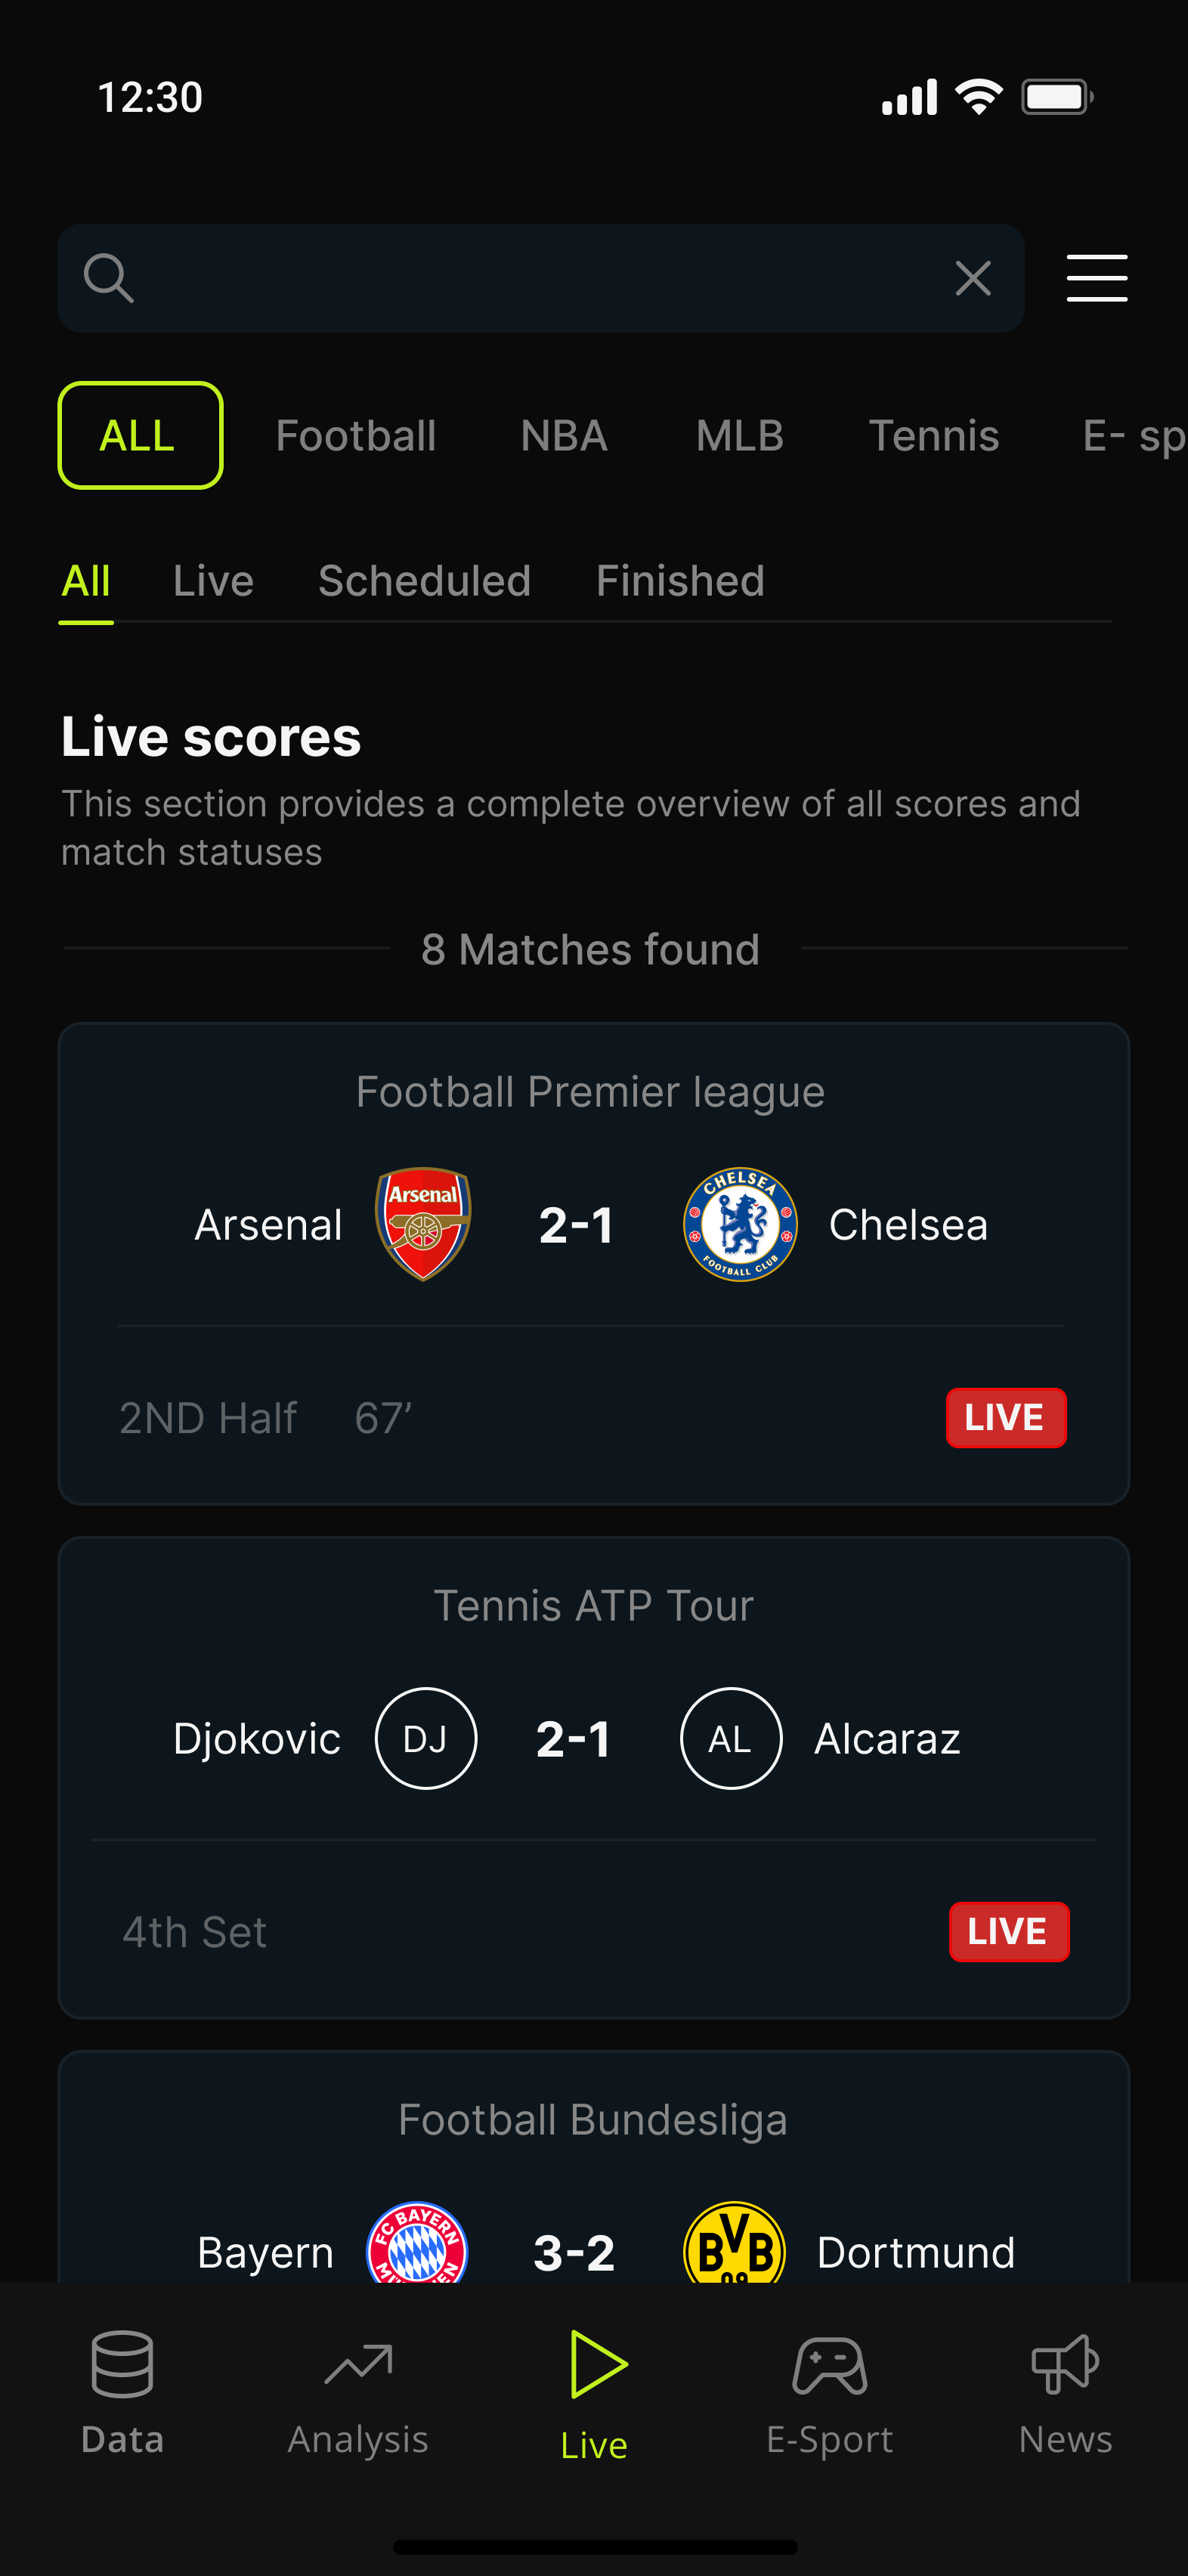The width and height of the screenshot is (1188, 2576).
Task: Select the MLB filter
Action: pyautogui.click(x=739, y=435)
